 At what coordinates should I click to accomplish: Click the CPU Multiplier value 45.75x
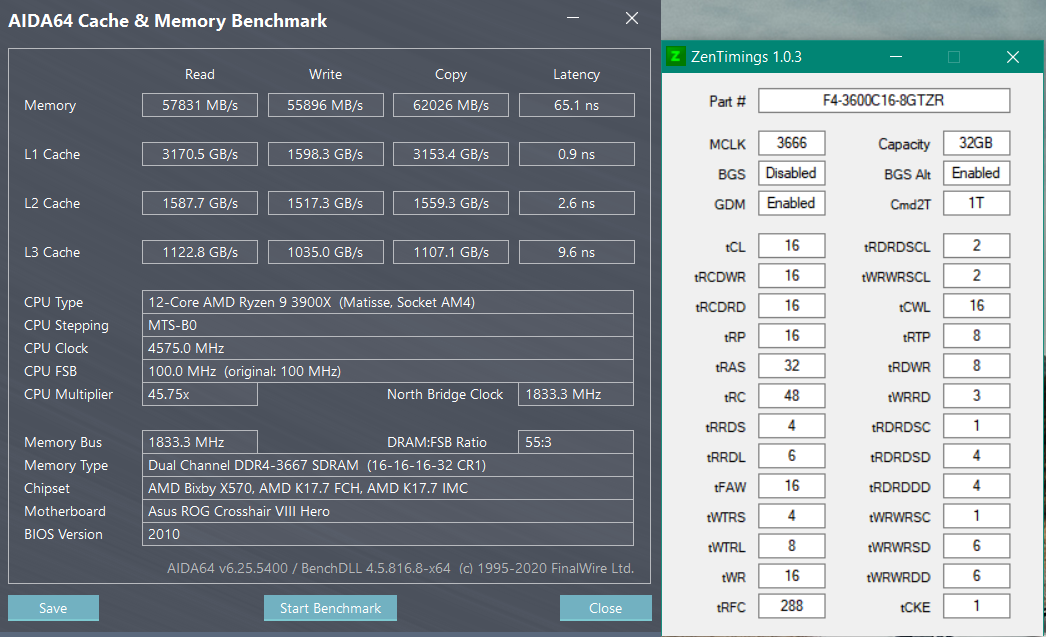[199, 394]
